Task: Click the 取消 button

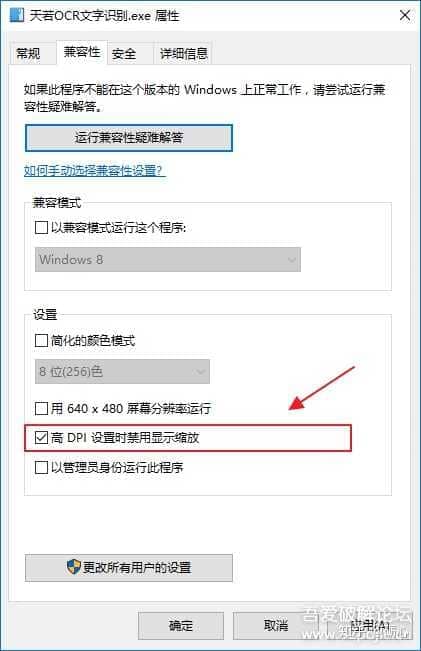Action: [x=276, y=626]
